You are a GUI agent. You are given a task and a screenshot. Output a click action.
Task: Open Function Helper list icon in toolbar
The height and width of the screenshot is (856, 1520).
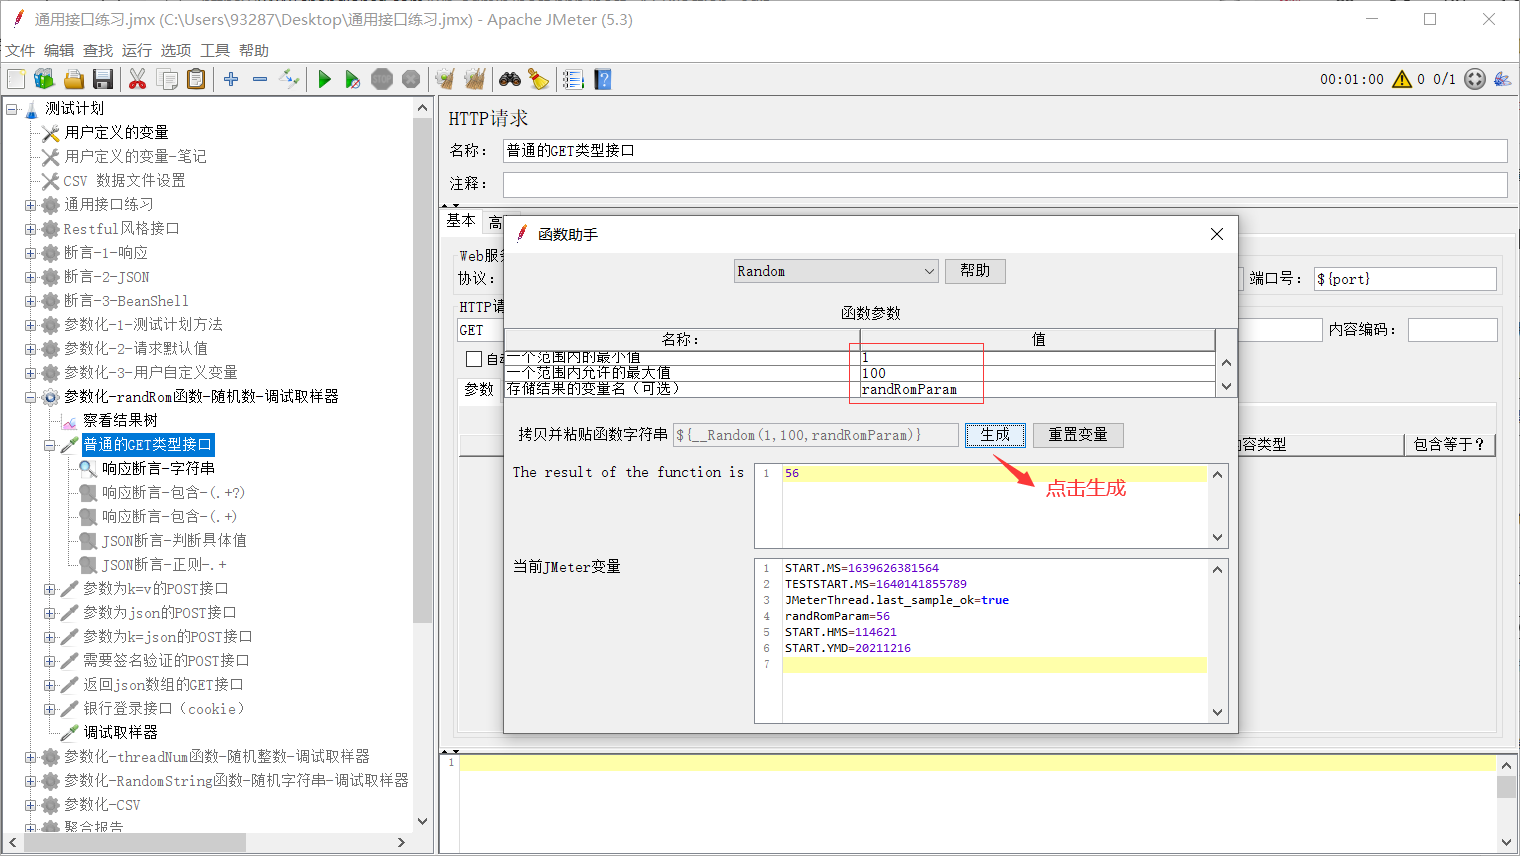(x=573, y=79)
